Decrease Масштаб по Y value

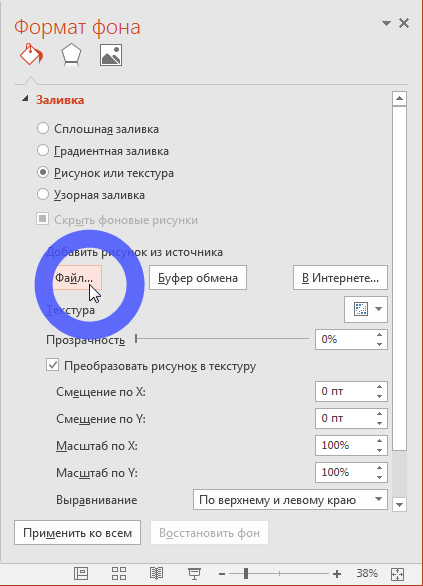379,477
